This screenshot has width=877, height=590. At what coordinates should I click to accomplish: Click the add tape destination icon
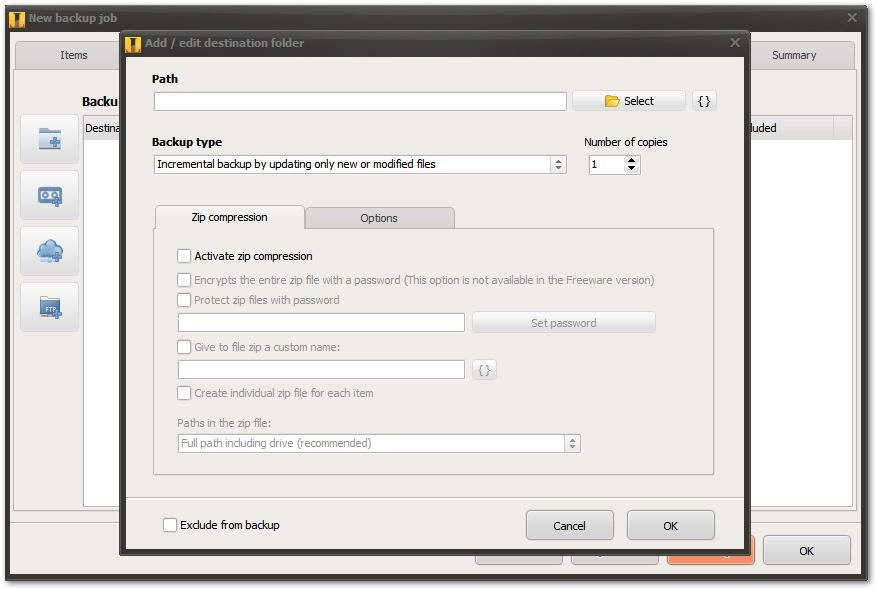(50, 195)
